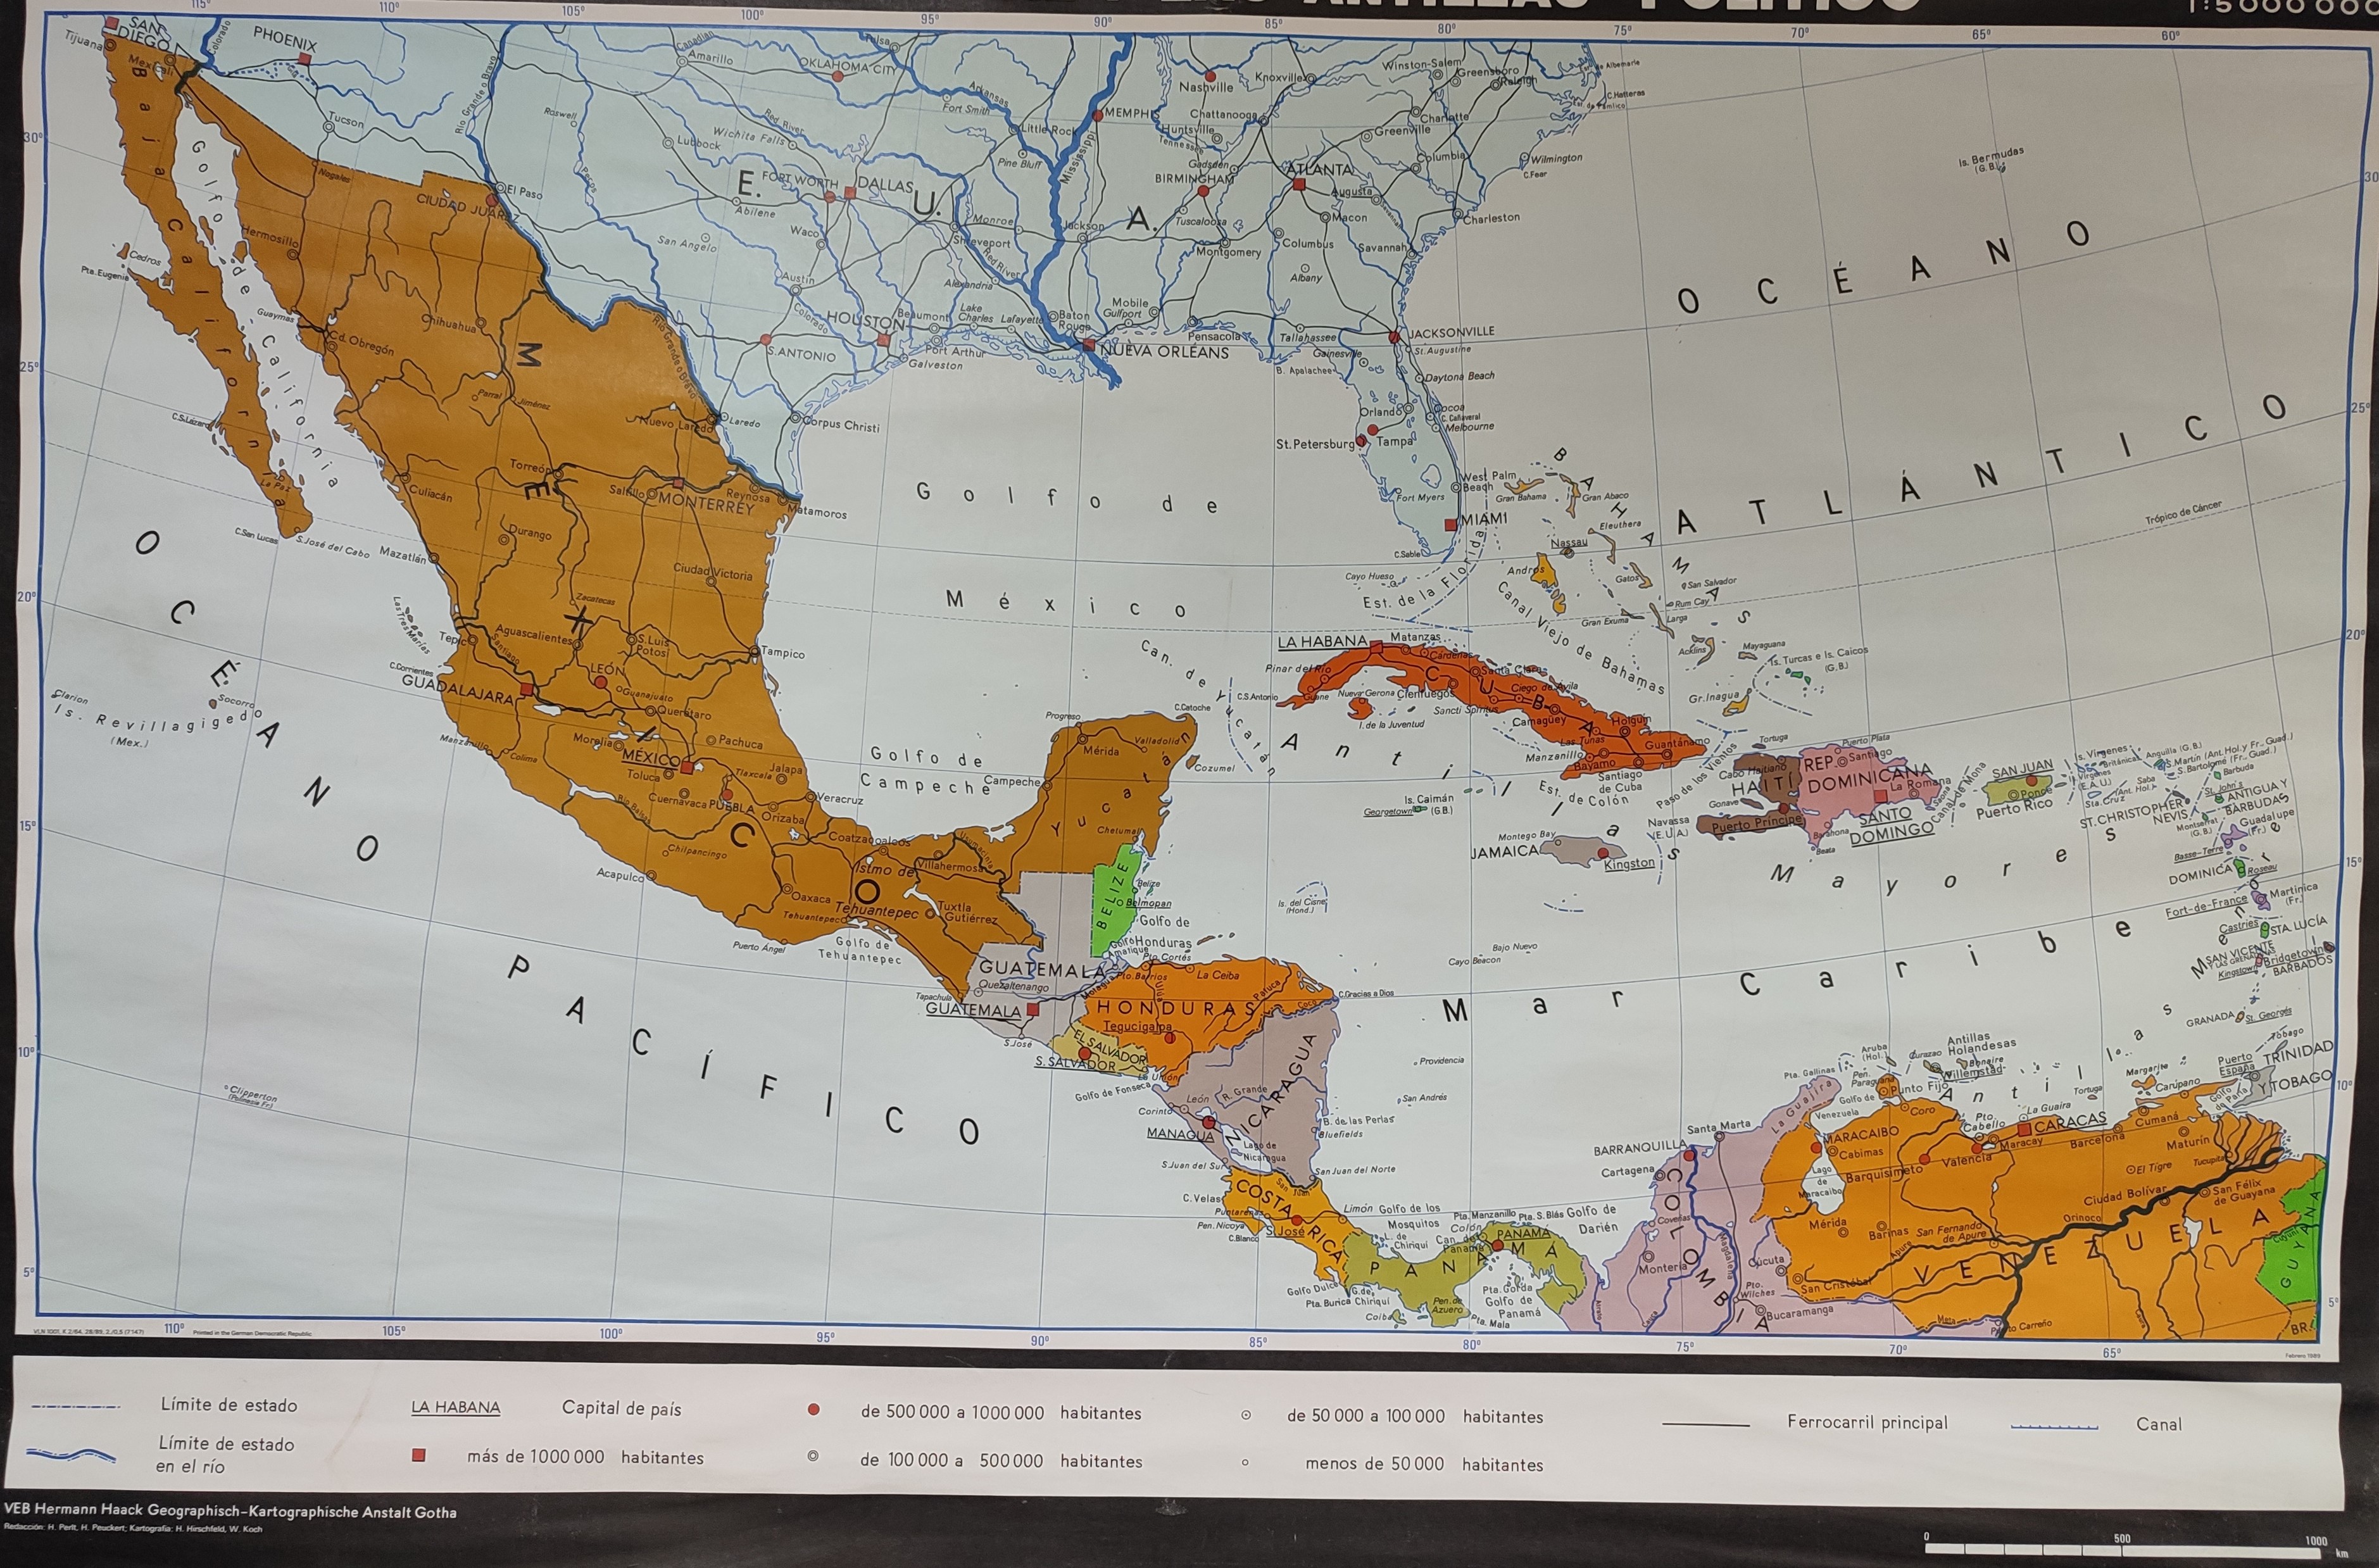Click the underlined Kingston label in Jamaica
This screenshot has width=2379, height=1568.
1629,863
